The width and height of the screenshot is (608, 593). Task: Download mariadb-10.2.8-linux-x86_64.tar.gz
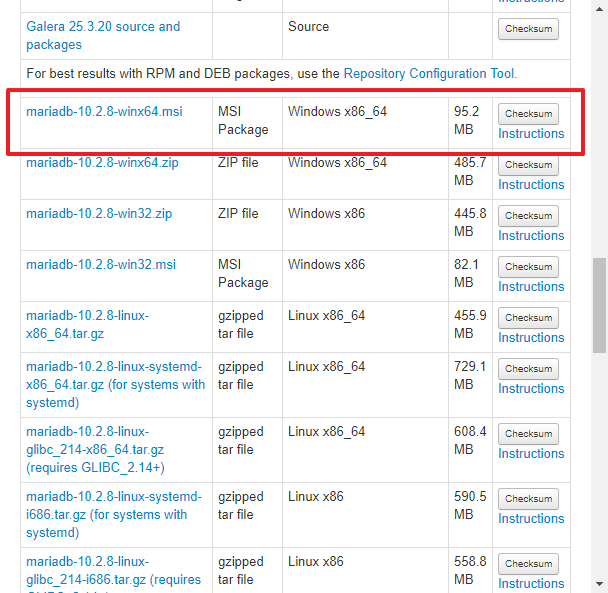point(88,324)
